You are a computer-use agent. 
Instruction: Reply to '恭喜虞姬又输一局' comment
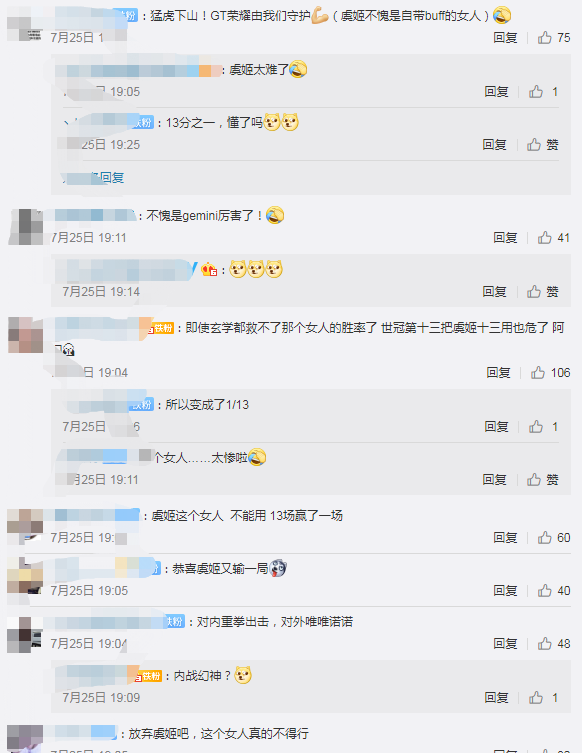[505, 590]
